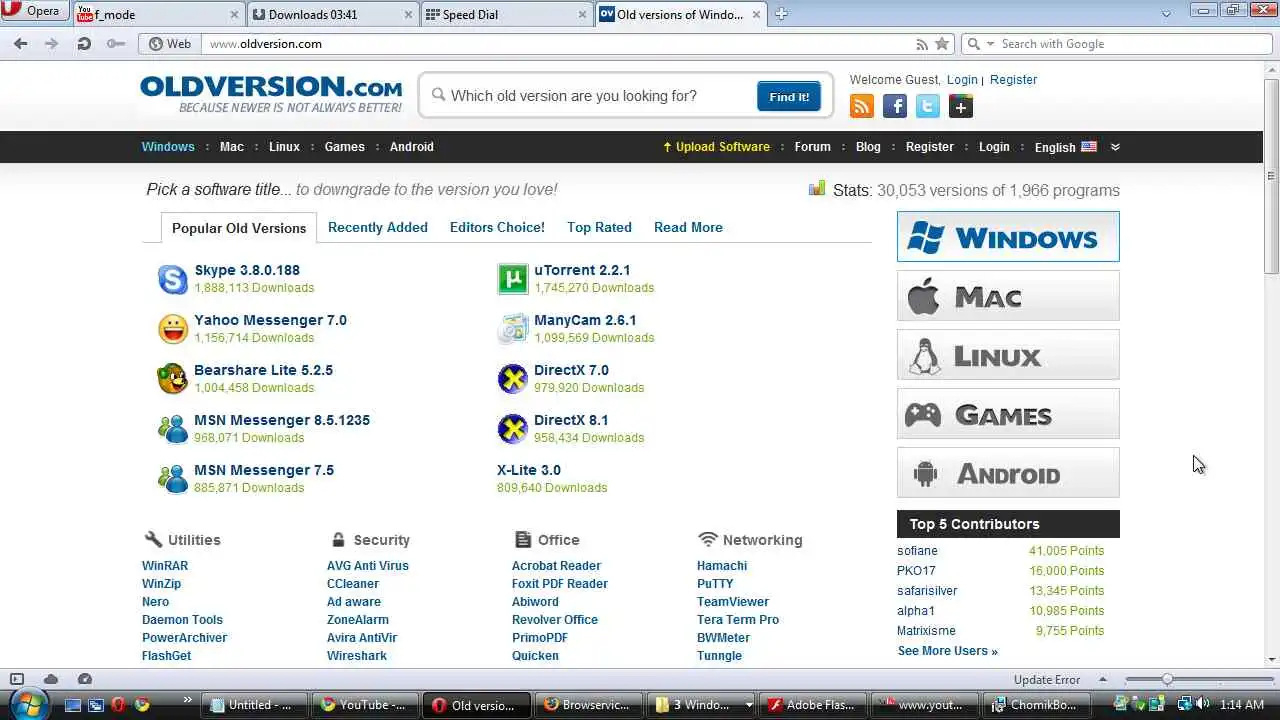Viewport: 1280px width, 720px height.
Task: Switch to the Editors Choice! tab
Action: coord(497,227)
